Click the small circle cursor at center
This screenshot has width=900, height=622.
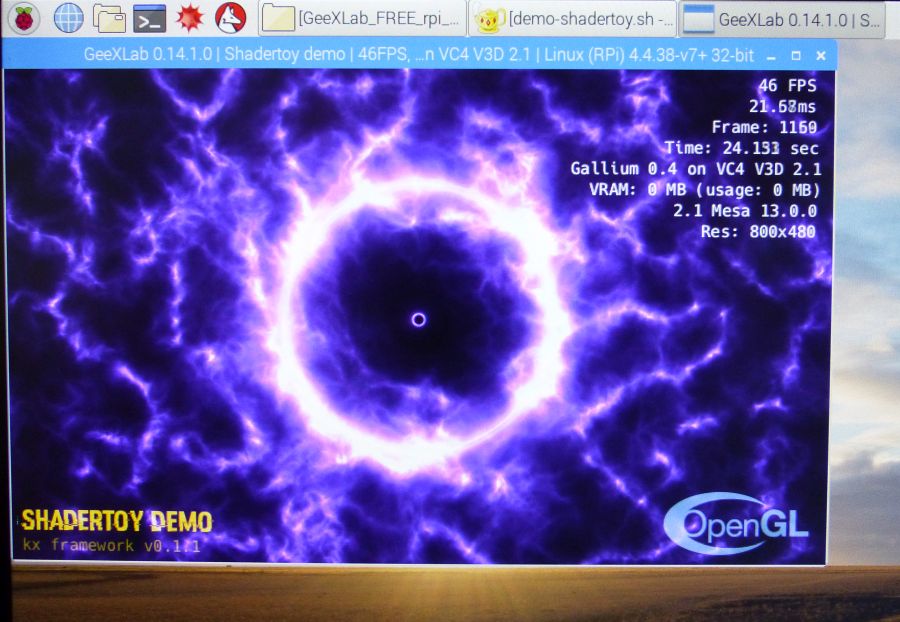(419, 320)
